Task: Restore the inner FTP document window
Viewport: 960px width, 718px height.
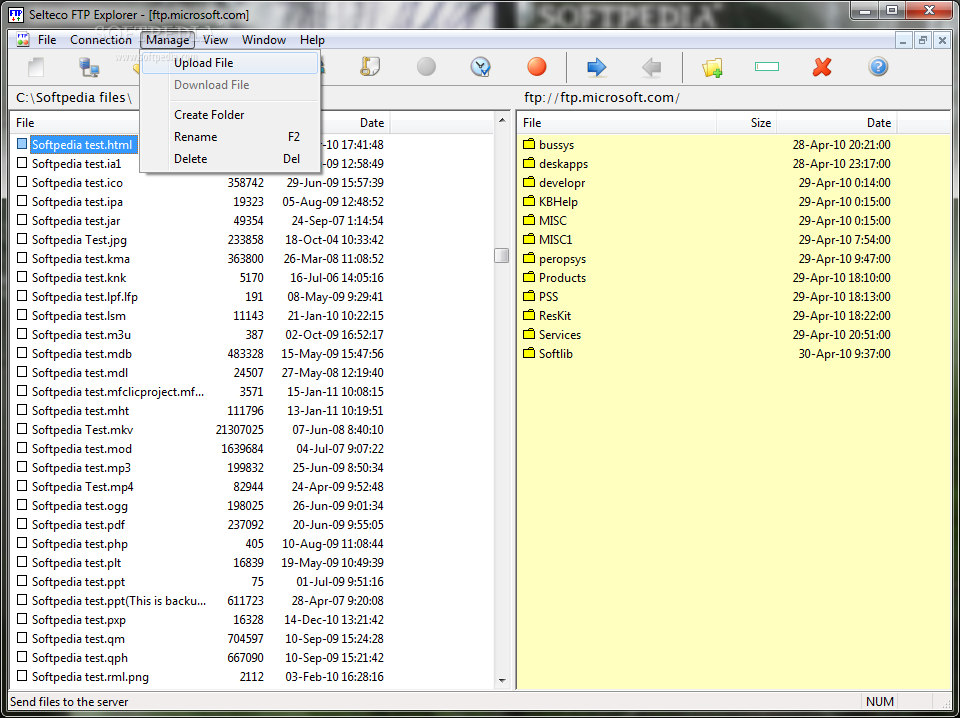Action: [923, 40]
